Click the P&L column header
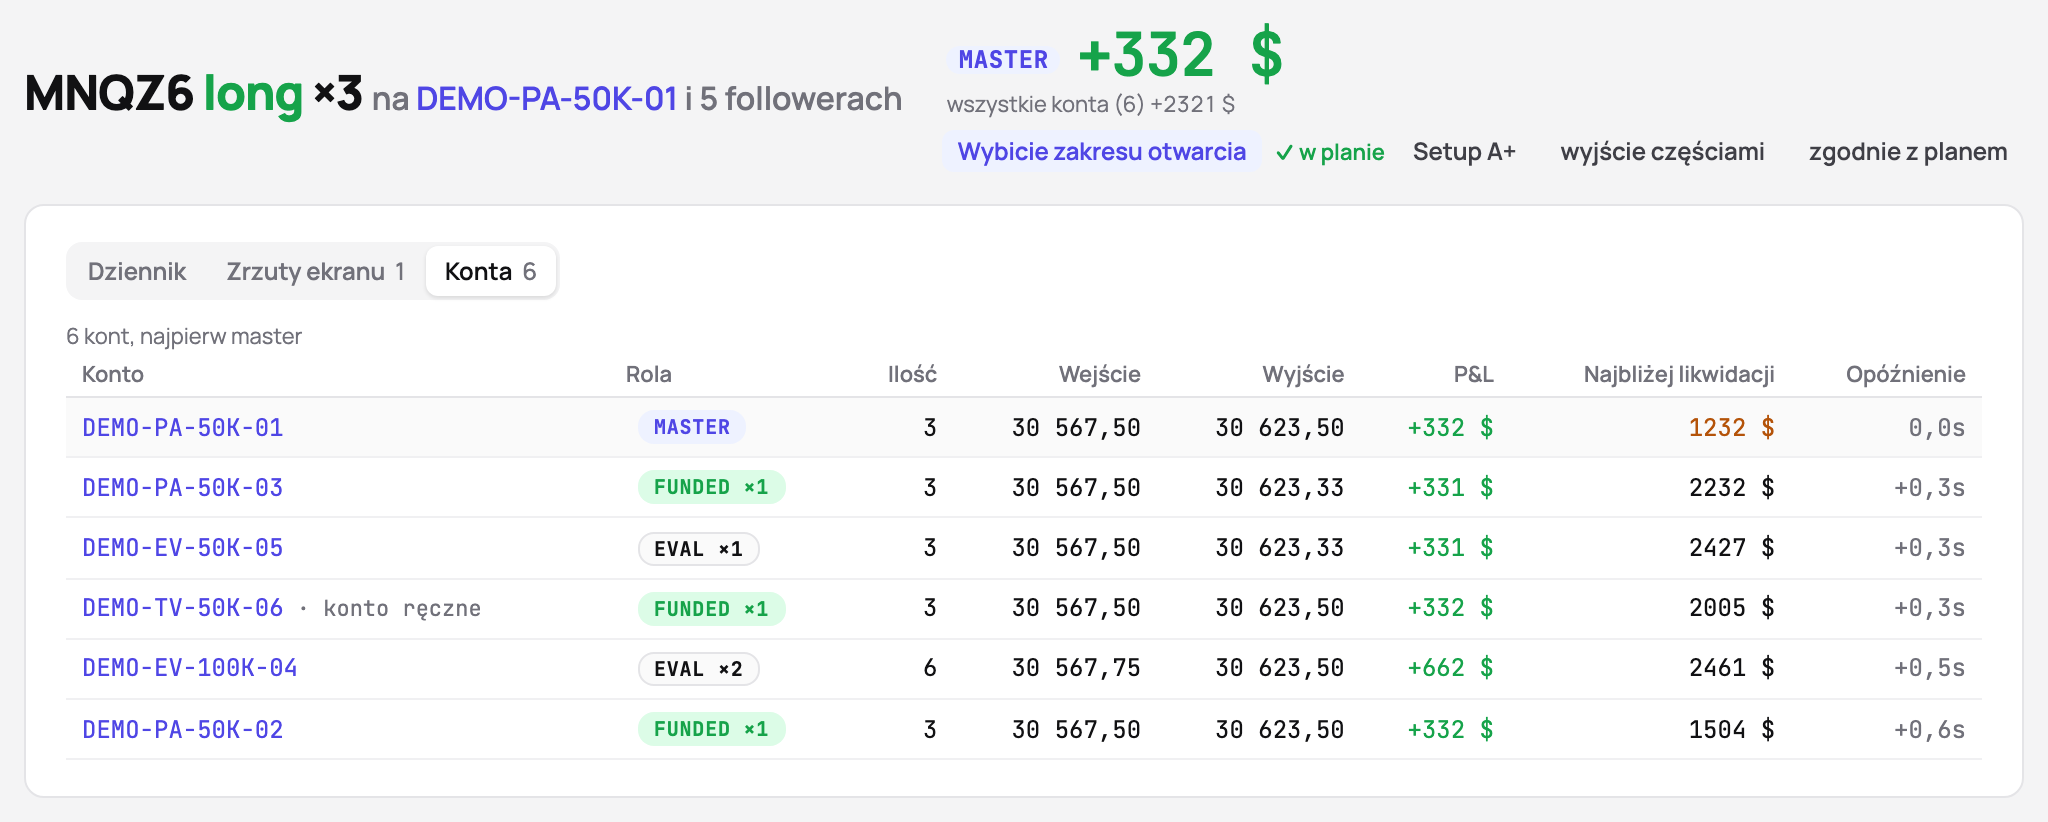 click(1474, 374)
